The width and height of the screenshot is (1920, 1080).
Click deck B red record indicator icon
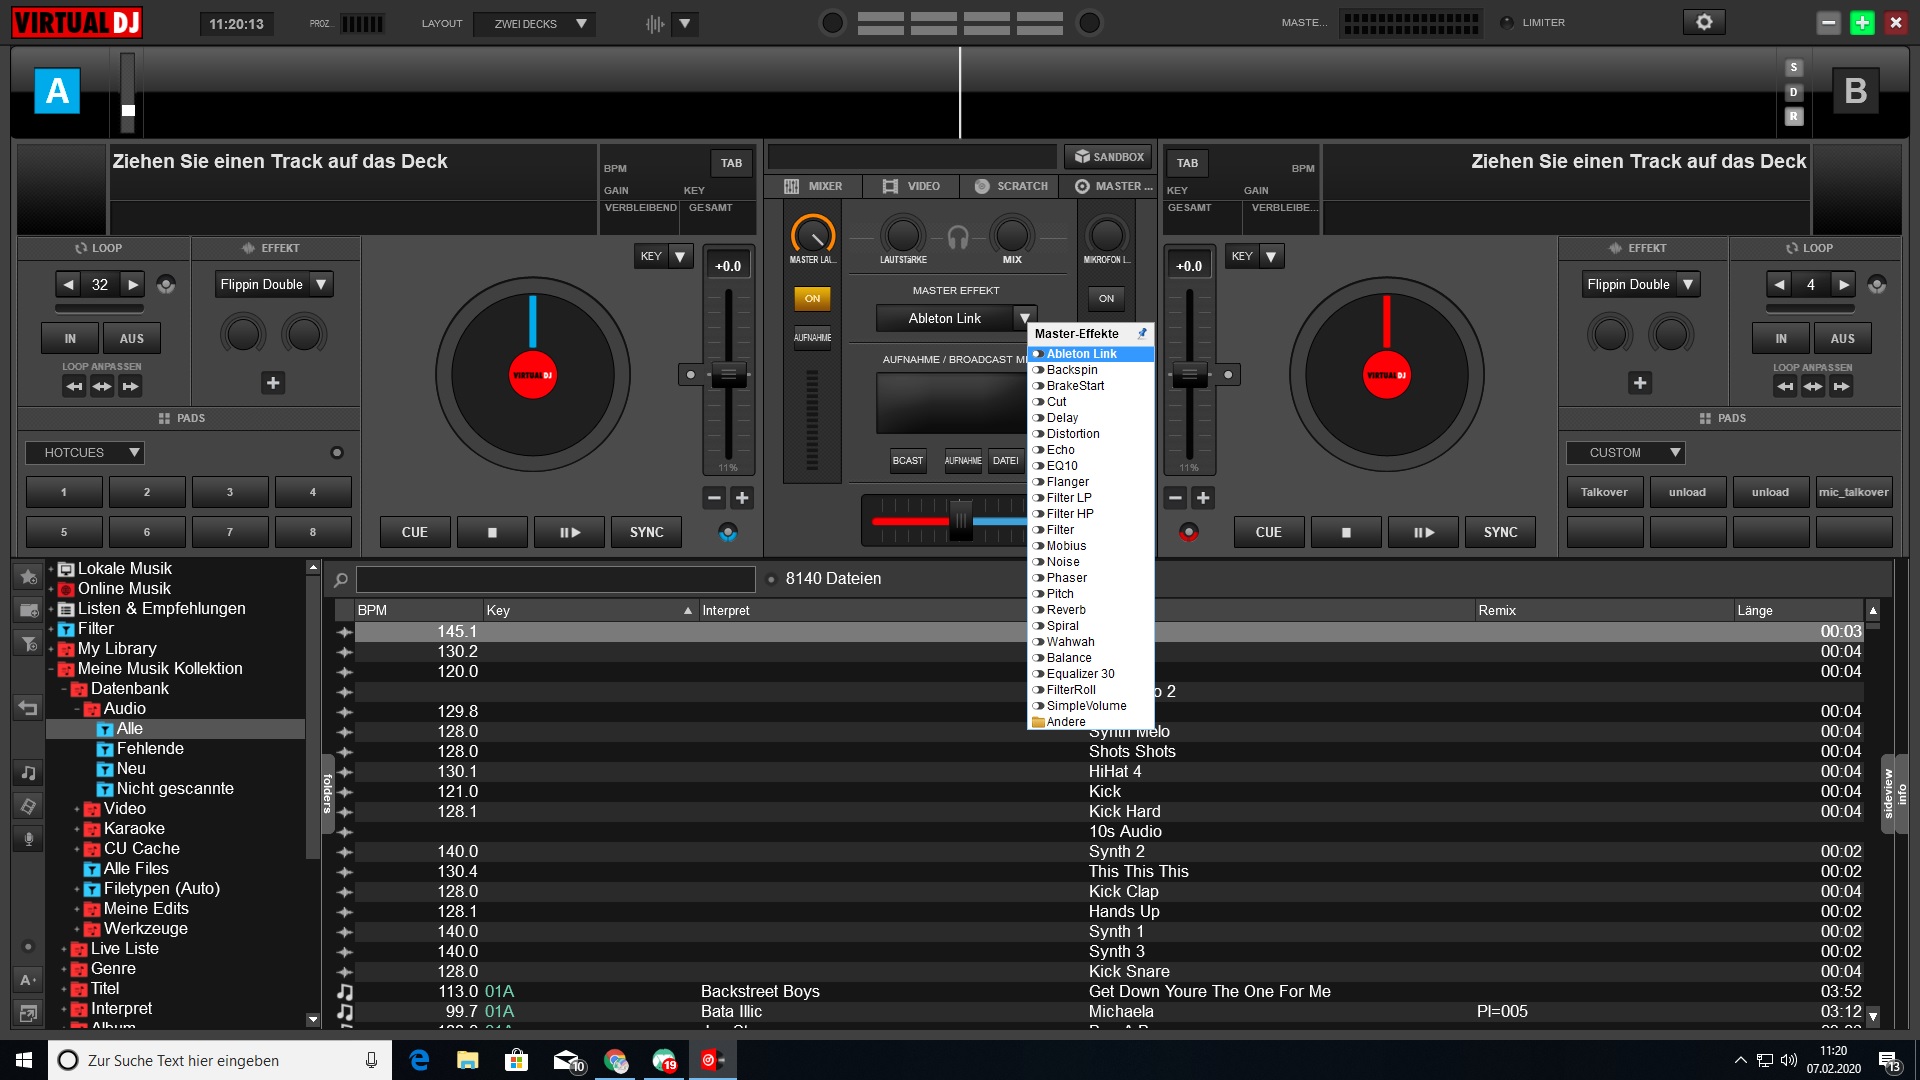coord(1189,532)
